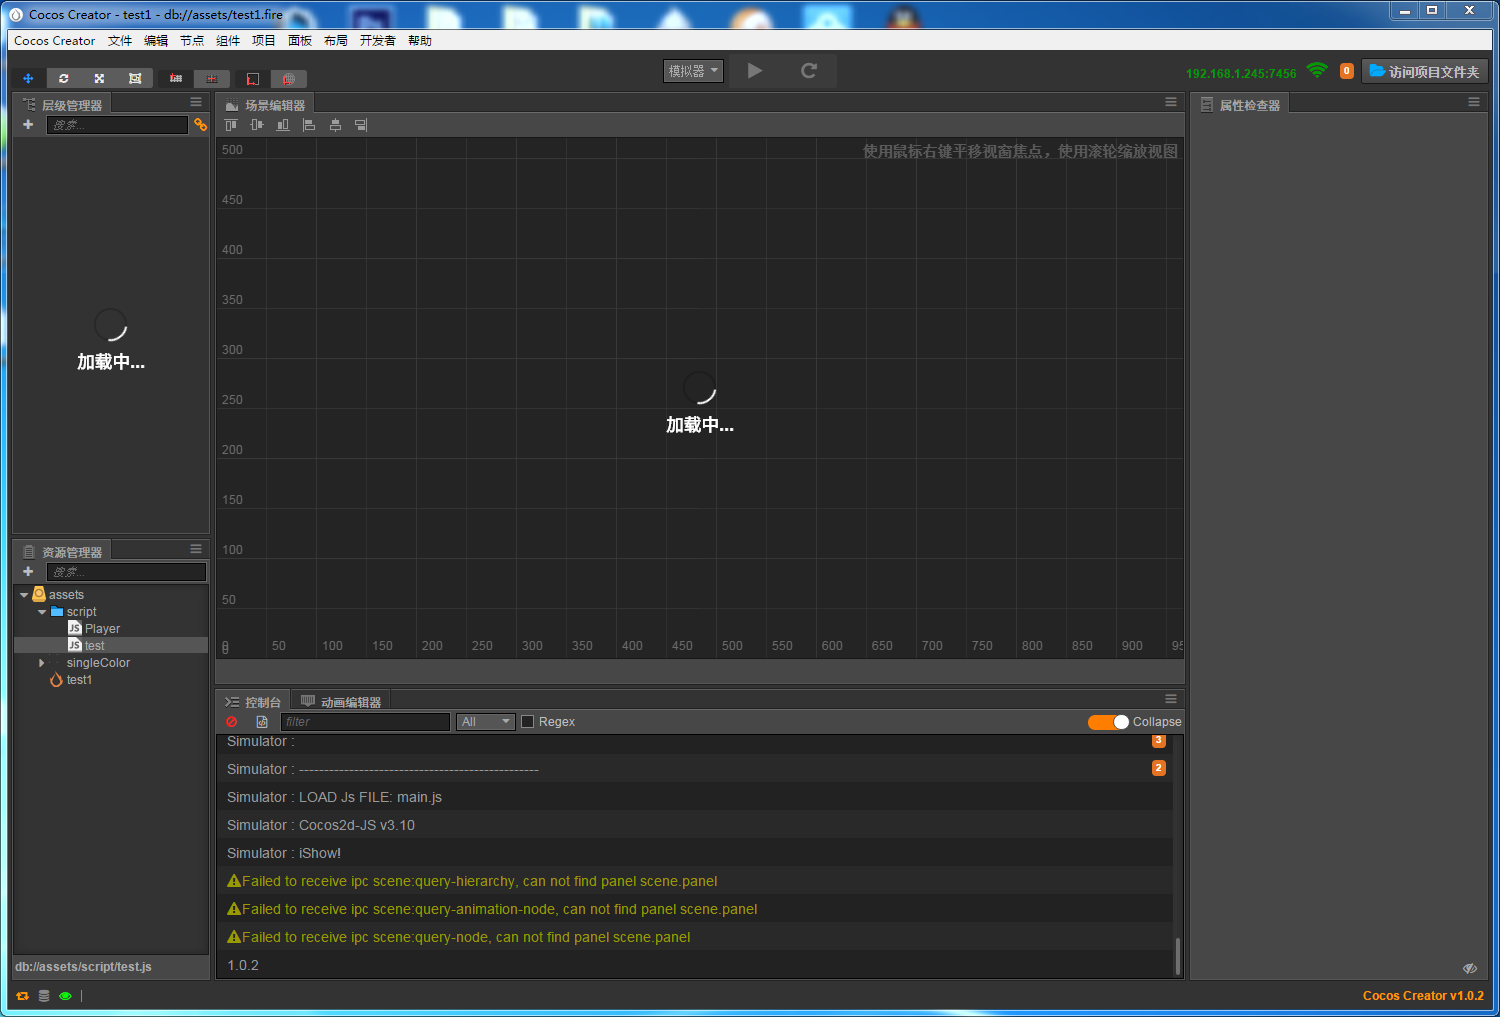Click the database icon in status bar
1500x1017 pixels.
[x=44, y=996]
